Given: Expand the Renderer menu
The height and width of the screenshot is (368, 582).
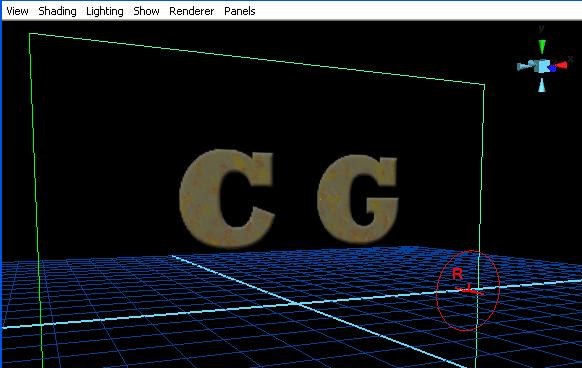Looking at the screenshot, I should tap(192, 11).
